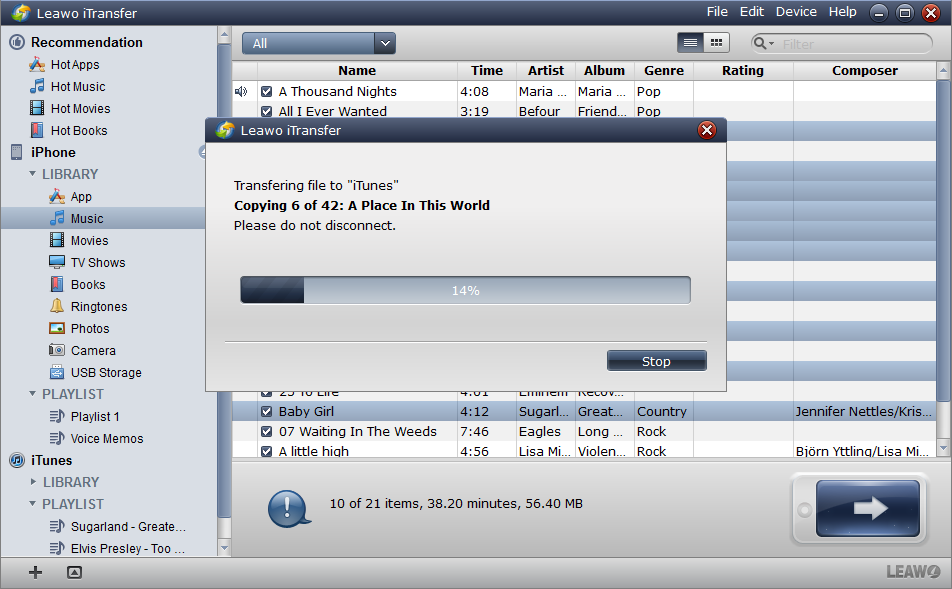Open the TV Shows library

(87, 262)
